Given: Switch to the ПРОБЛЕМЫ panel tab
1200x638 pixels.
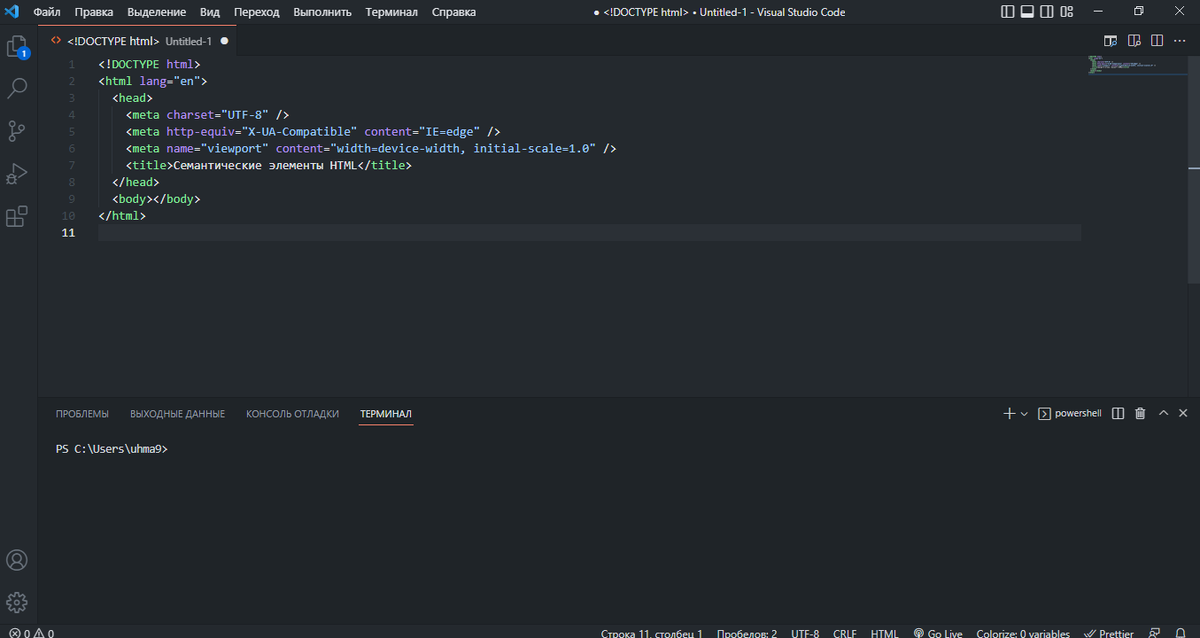Looking at the screenshot, I should pos(82,413).
